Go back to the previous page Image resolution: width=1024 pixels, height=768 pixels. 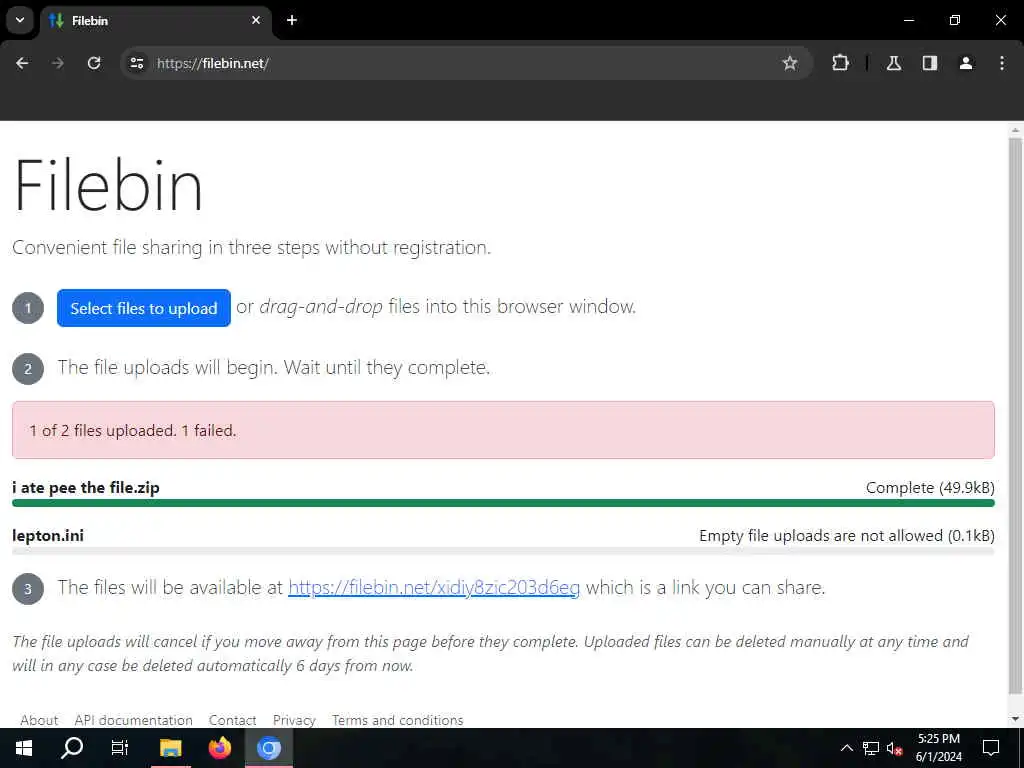pyautogui.click(x=22, y=63)
